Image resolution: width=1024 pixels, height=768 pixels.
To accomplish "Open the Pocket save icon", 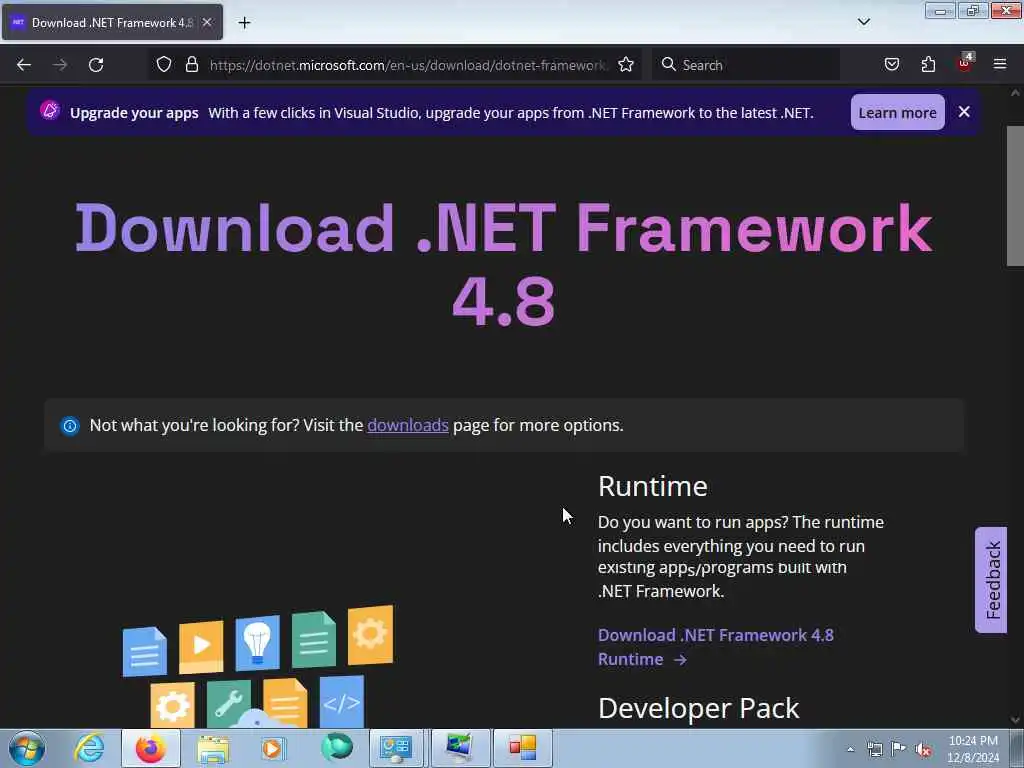I will (x=892, y=64).
